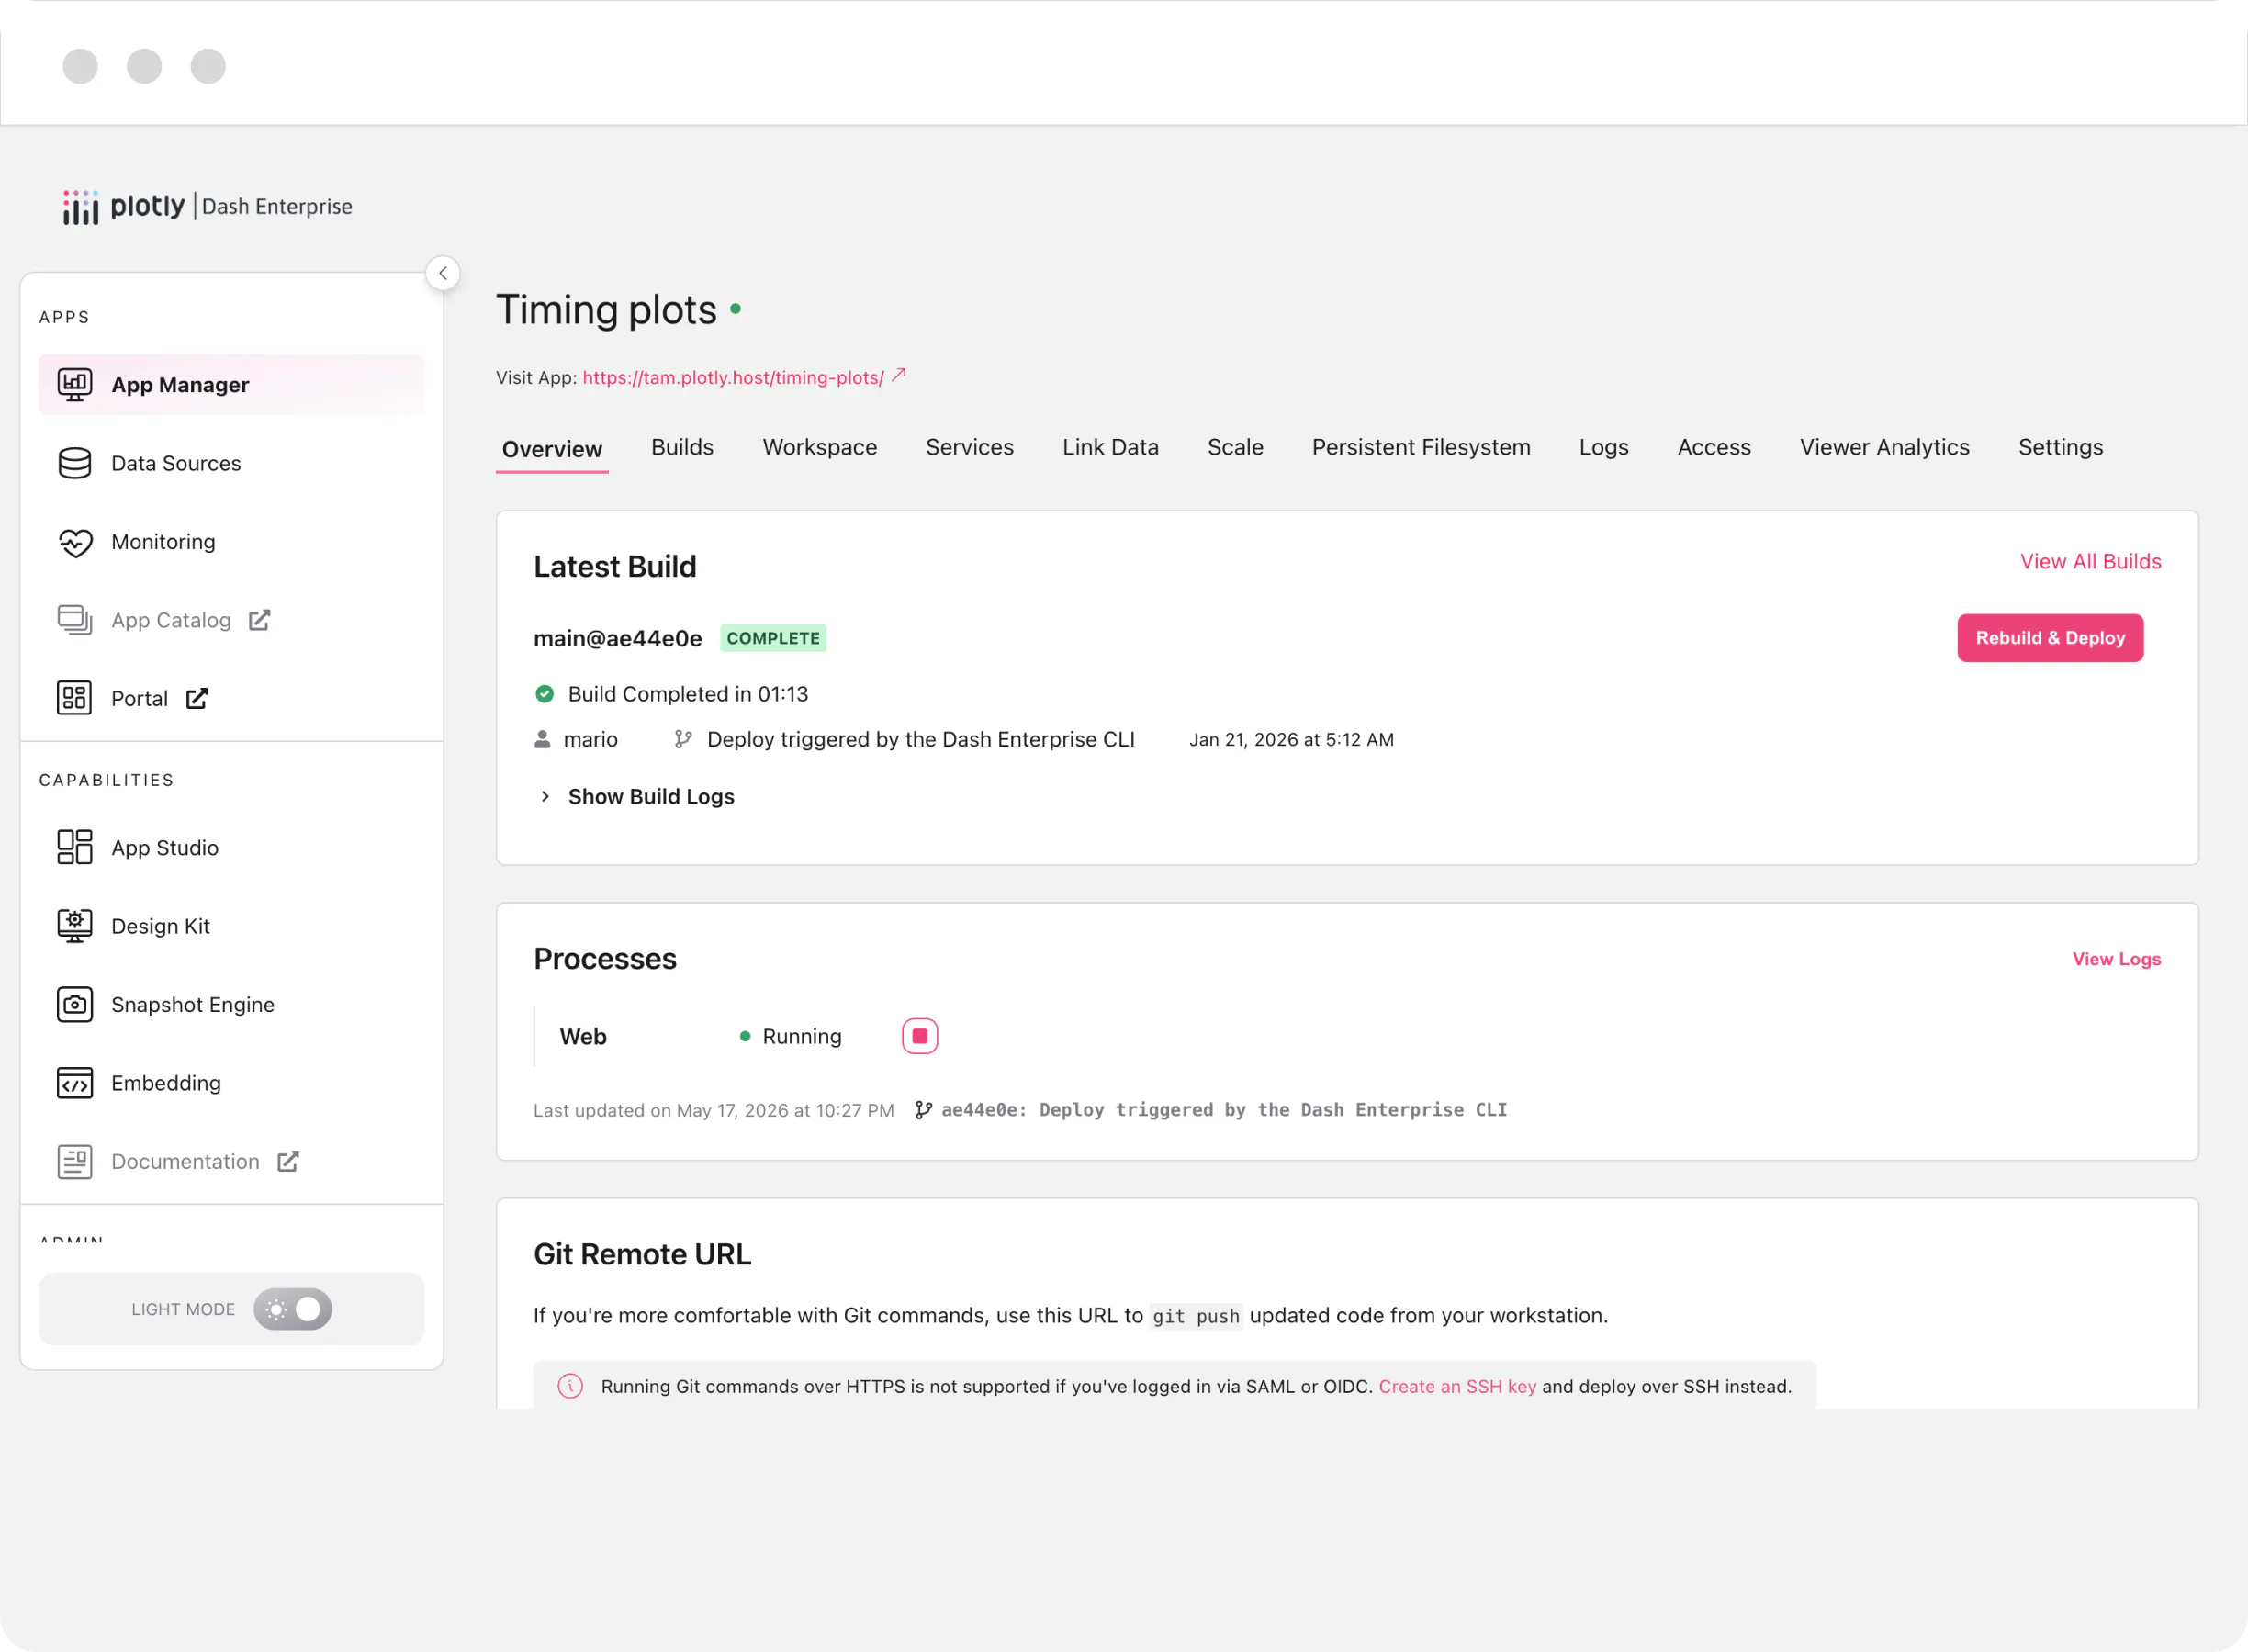2248x1652 pixels.
Task: Follow the Create an SSH key link
Action: (x=1457, y=1386)
